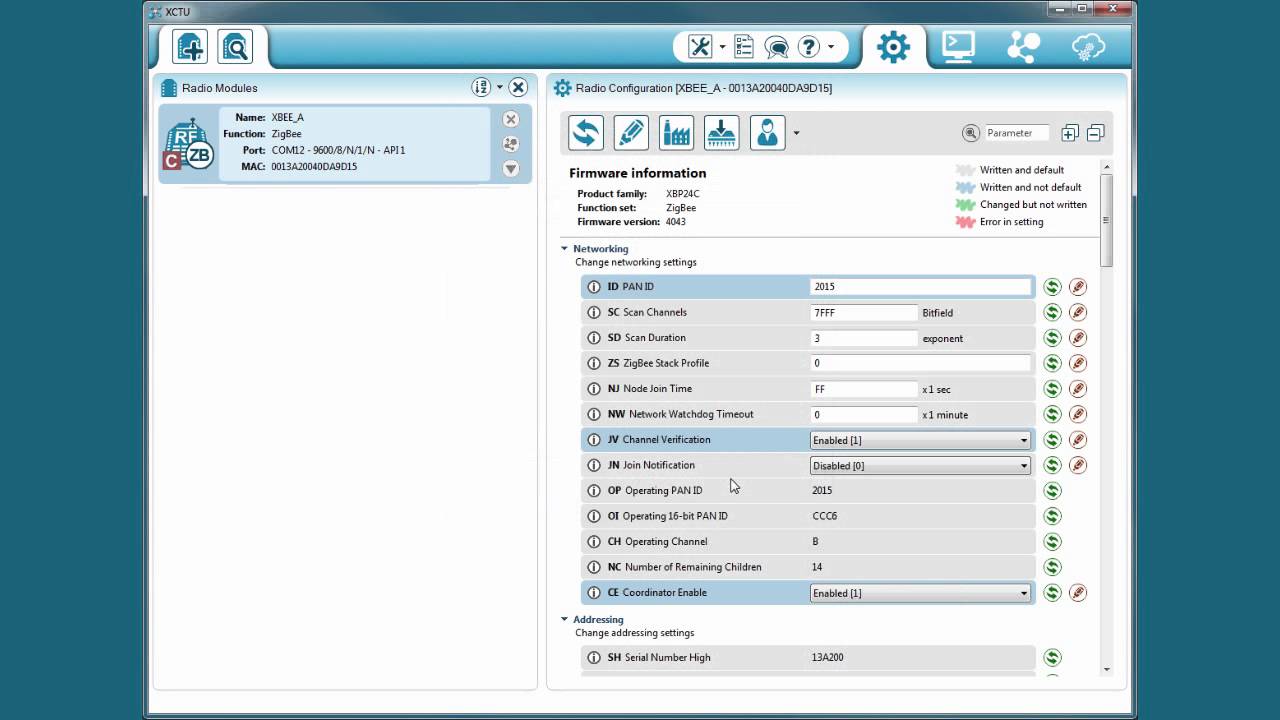Refresh the Serial Number High value
The width and height of the screenshot is (1280, 720).
point(1052,658)
